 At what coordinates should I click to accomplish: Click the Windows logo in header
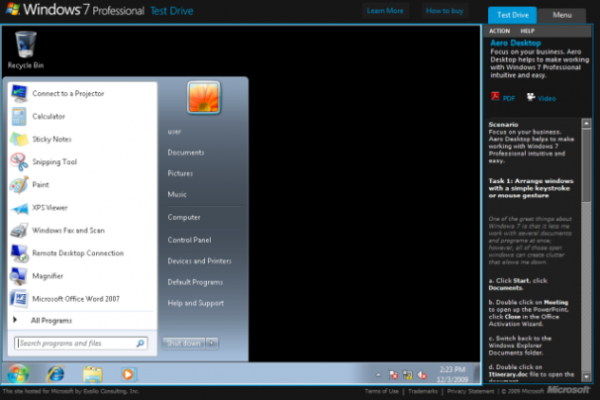point(13,9)
